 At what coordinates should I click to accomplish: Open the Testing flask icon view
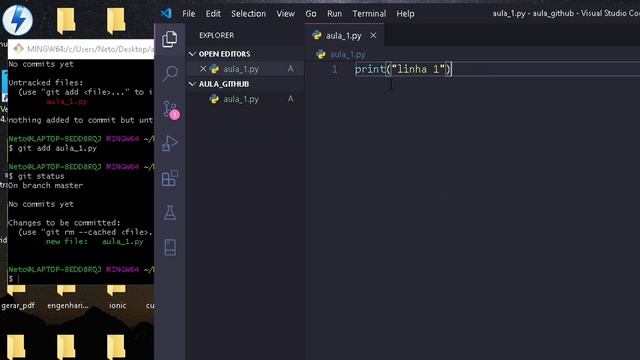click(x=170, y=213)
